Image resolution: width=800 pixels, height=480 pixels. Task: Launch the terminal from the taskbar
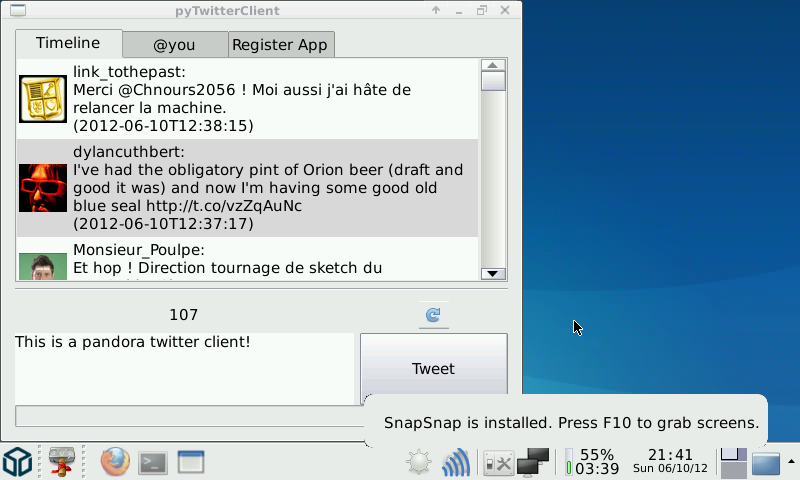coord(153,462)
